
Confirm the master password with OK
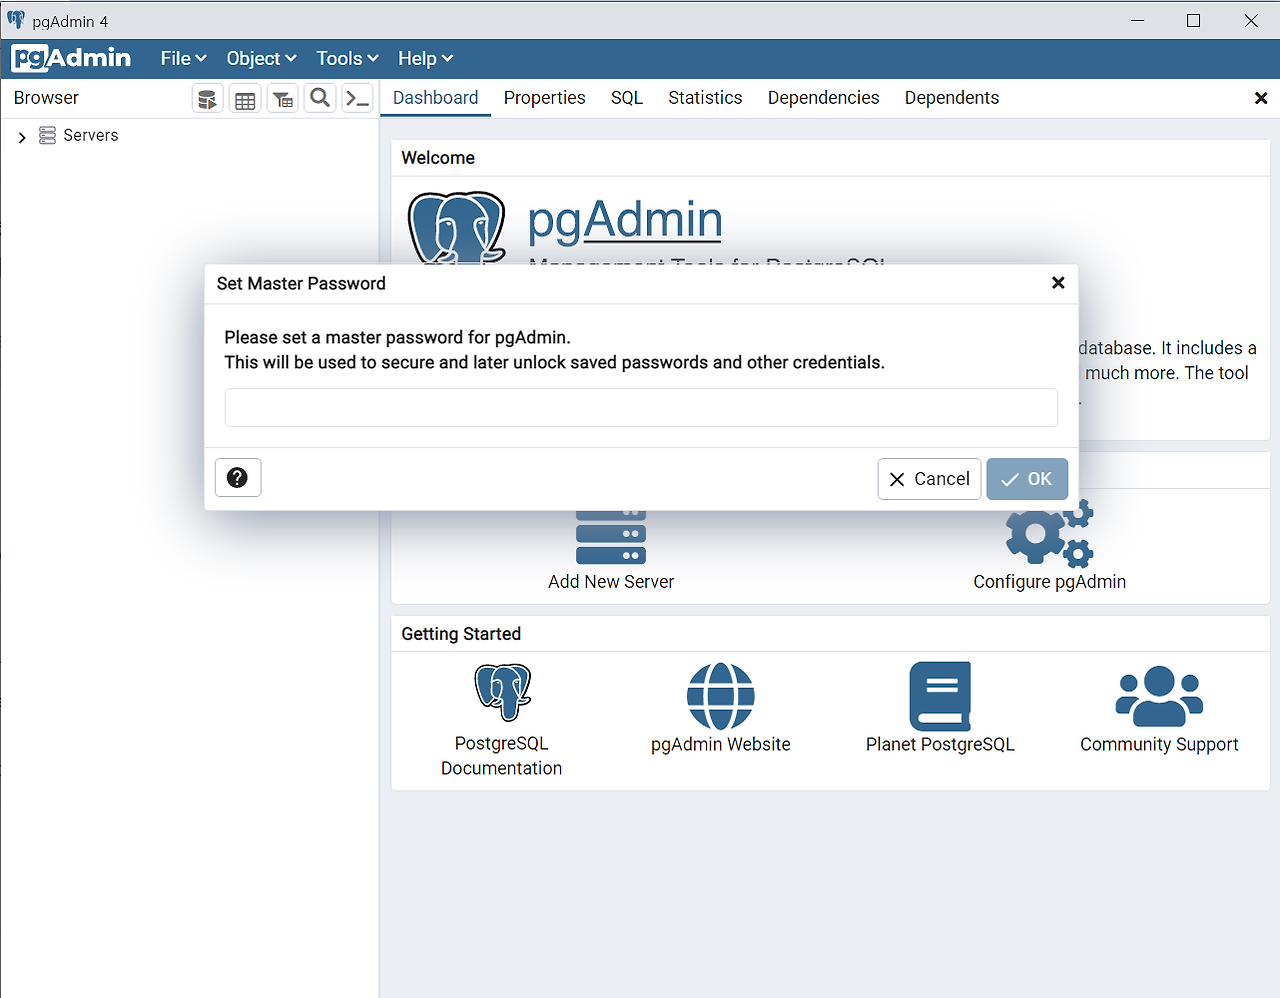pyautogui.click(x=1027, y=479)
